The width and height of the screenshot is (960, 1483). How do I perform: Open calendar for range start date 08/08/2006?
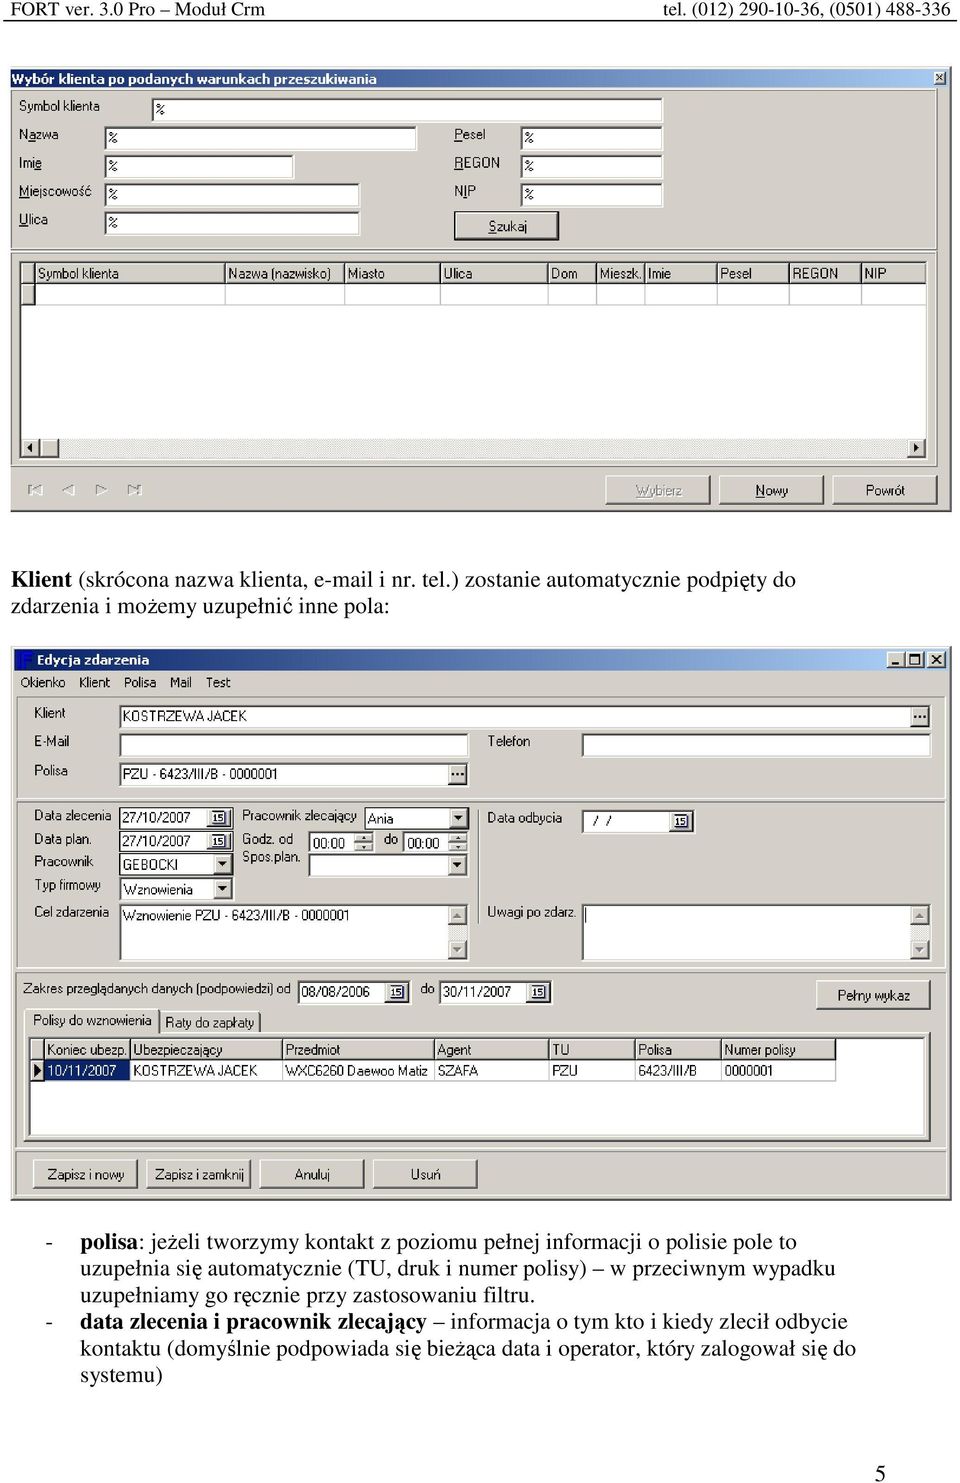click(x=397, y=992)
